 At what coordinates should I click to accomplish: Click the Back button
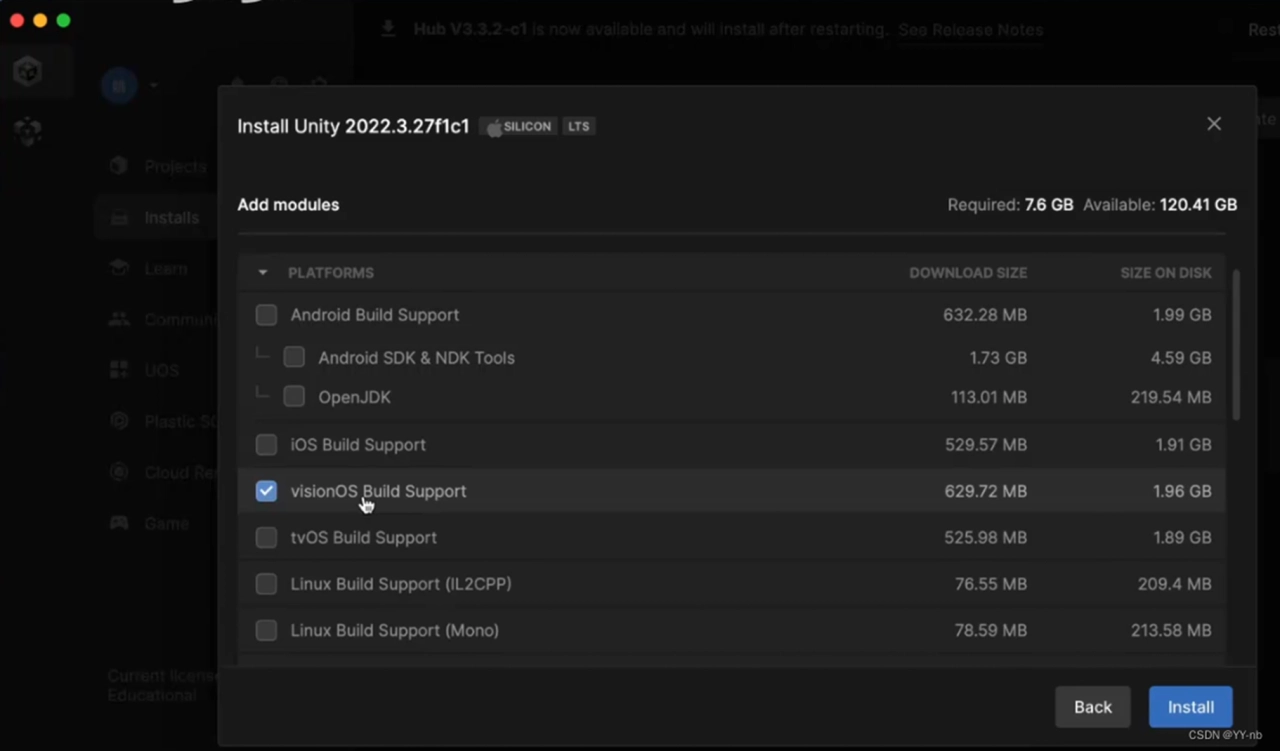tap(1093, 707)
